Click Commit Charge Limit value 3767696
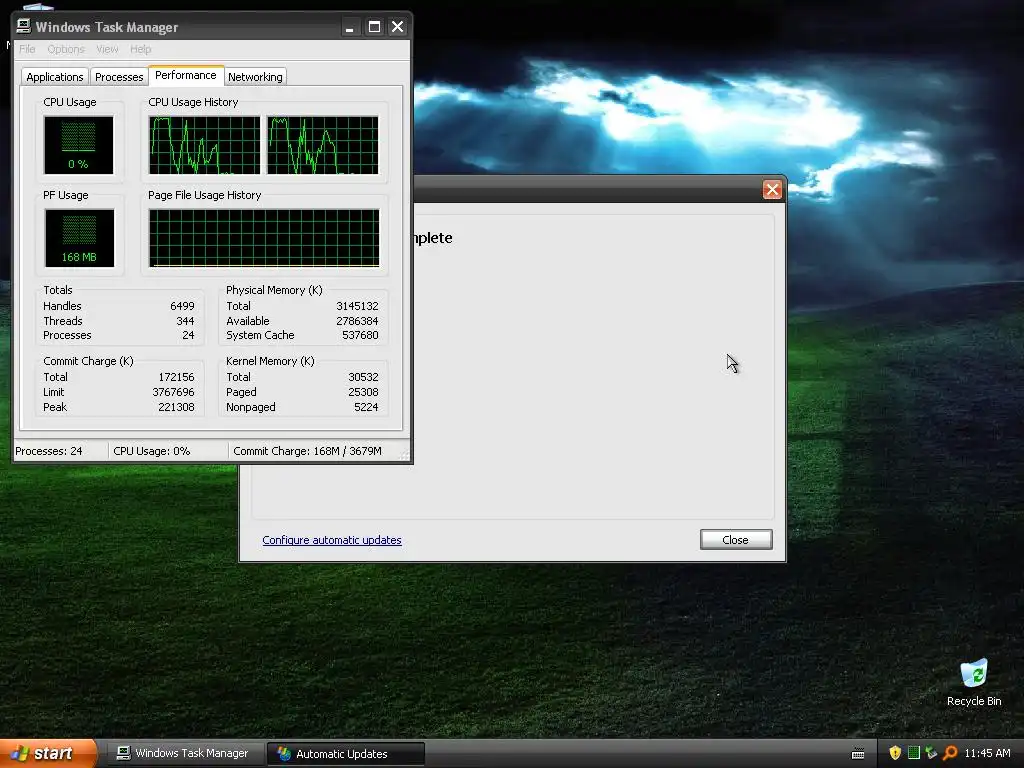The height and width of the screenshot is (768, 1024). tap(173, 392)
